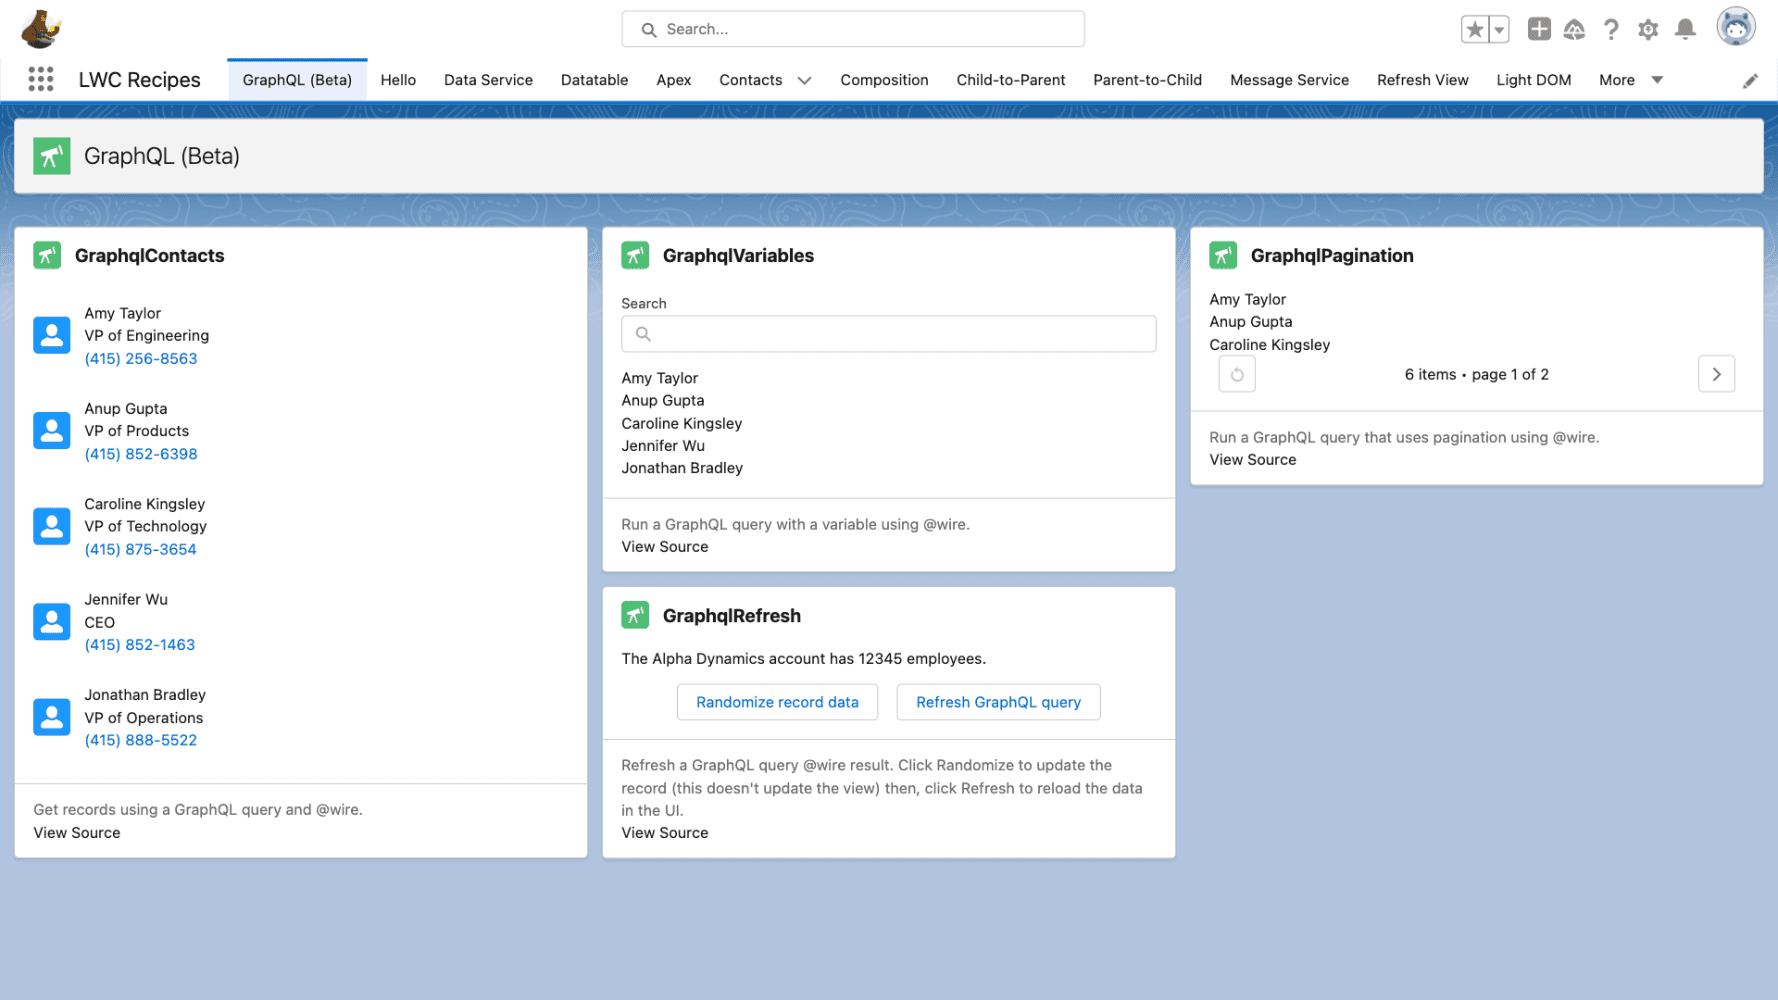
Task: Switch to the Hello tab
Action: point(398,80)
